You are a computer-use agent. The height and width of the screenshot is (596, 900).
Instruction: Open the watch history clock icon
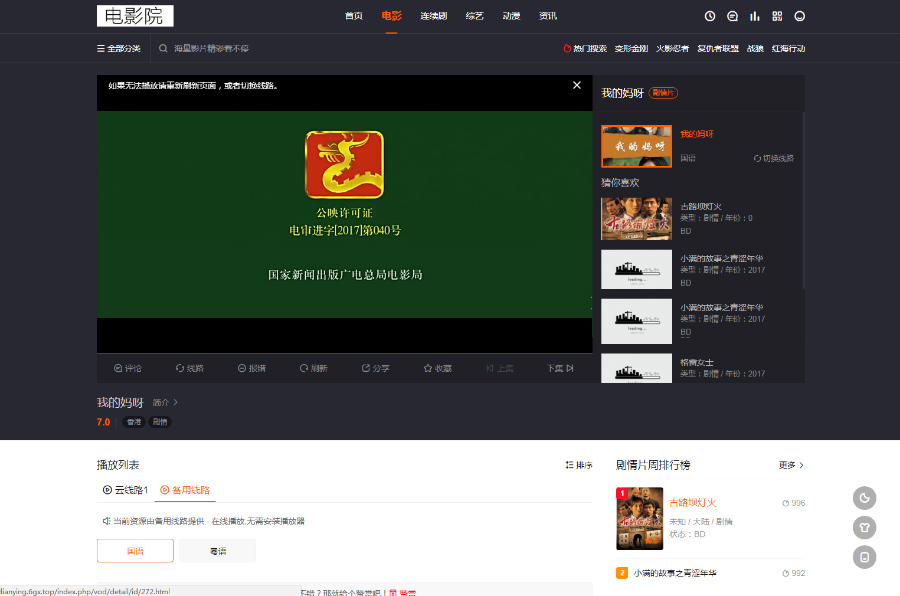tap(710, 16)
